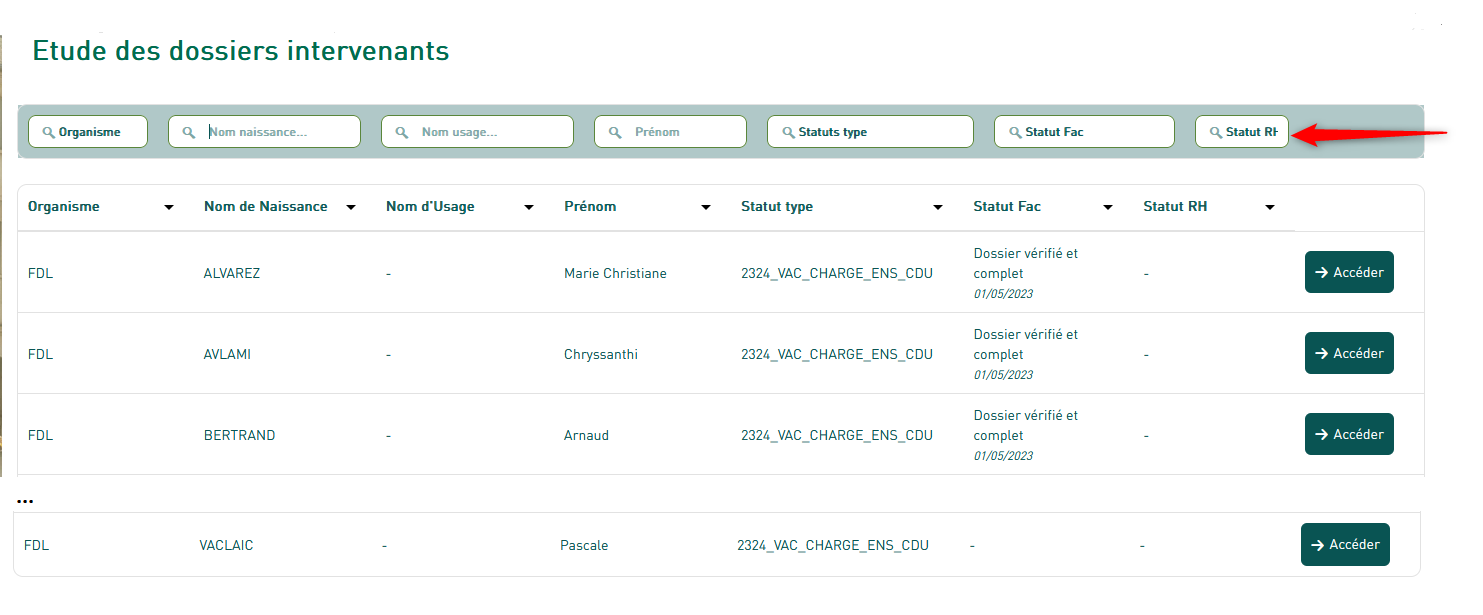
Task: Open the Statut Fac filter
Action: (1084, 132)
